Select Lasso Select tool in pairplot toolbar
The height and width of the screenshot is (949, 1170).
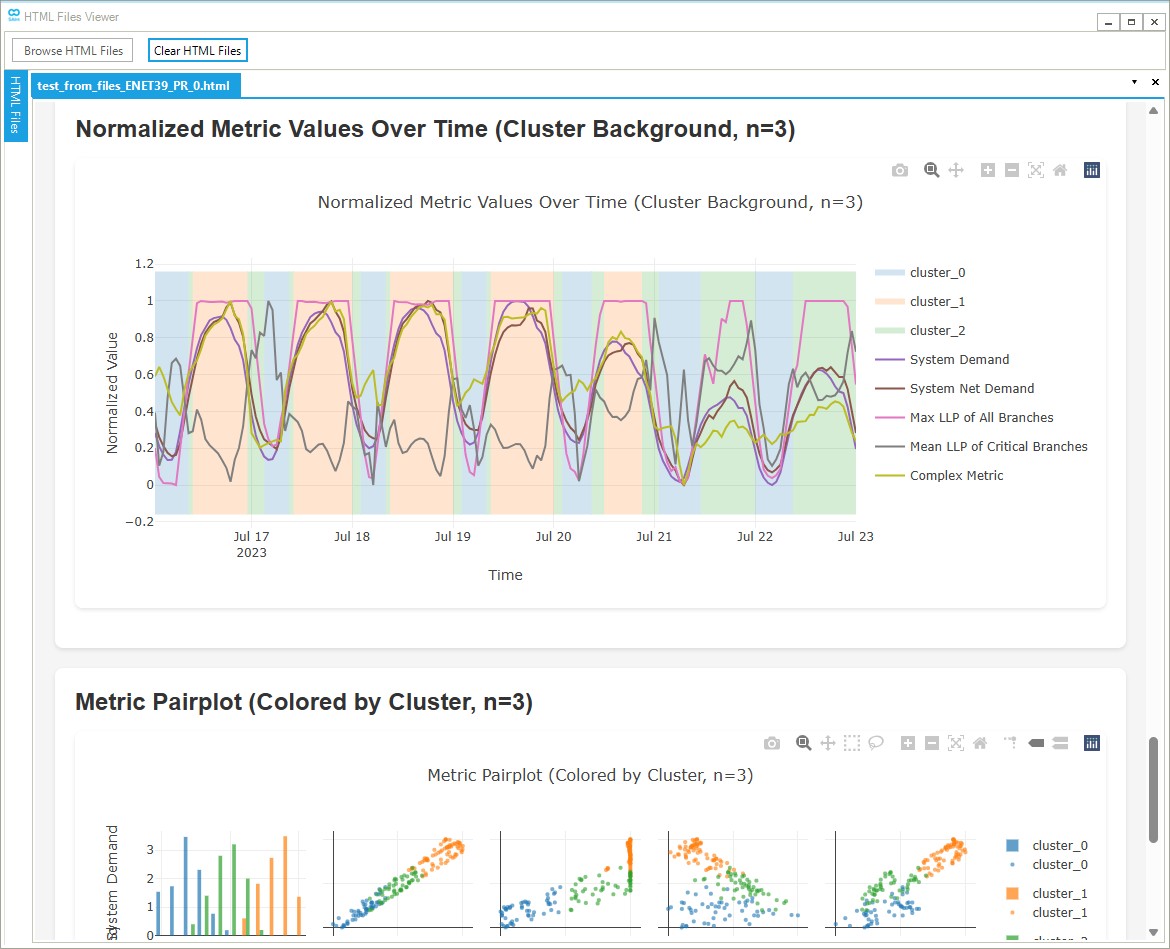point(876,743)
